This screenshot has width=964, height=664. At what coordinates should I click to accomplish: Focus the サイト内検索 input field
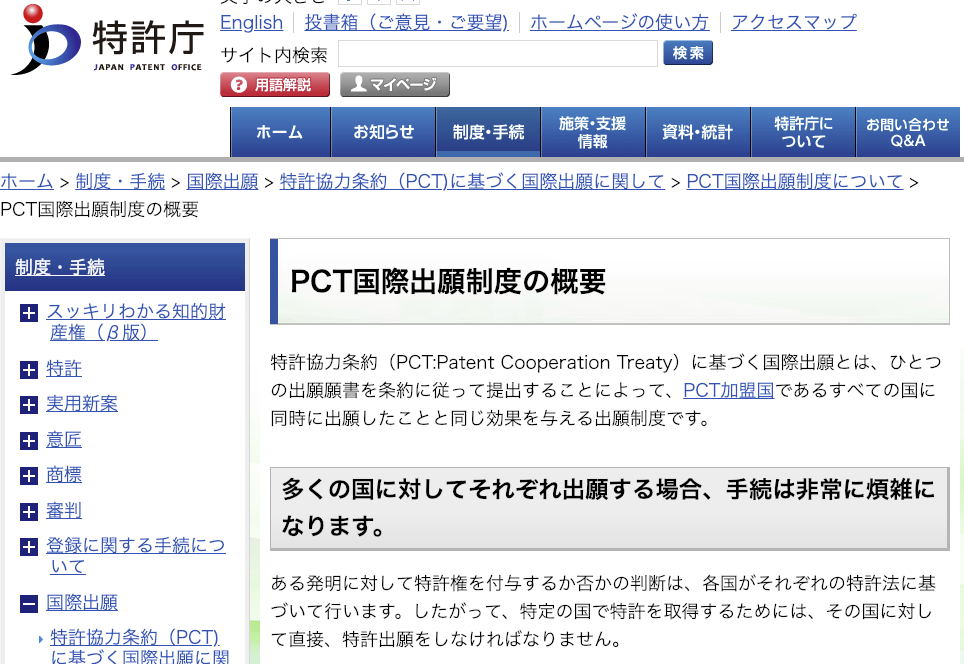[498, 54]
